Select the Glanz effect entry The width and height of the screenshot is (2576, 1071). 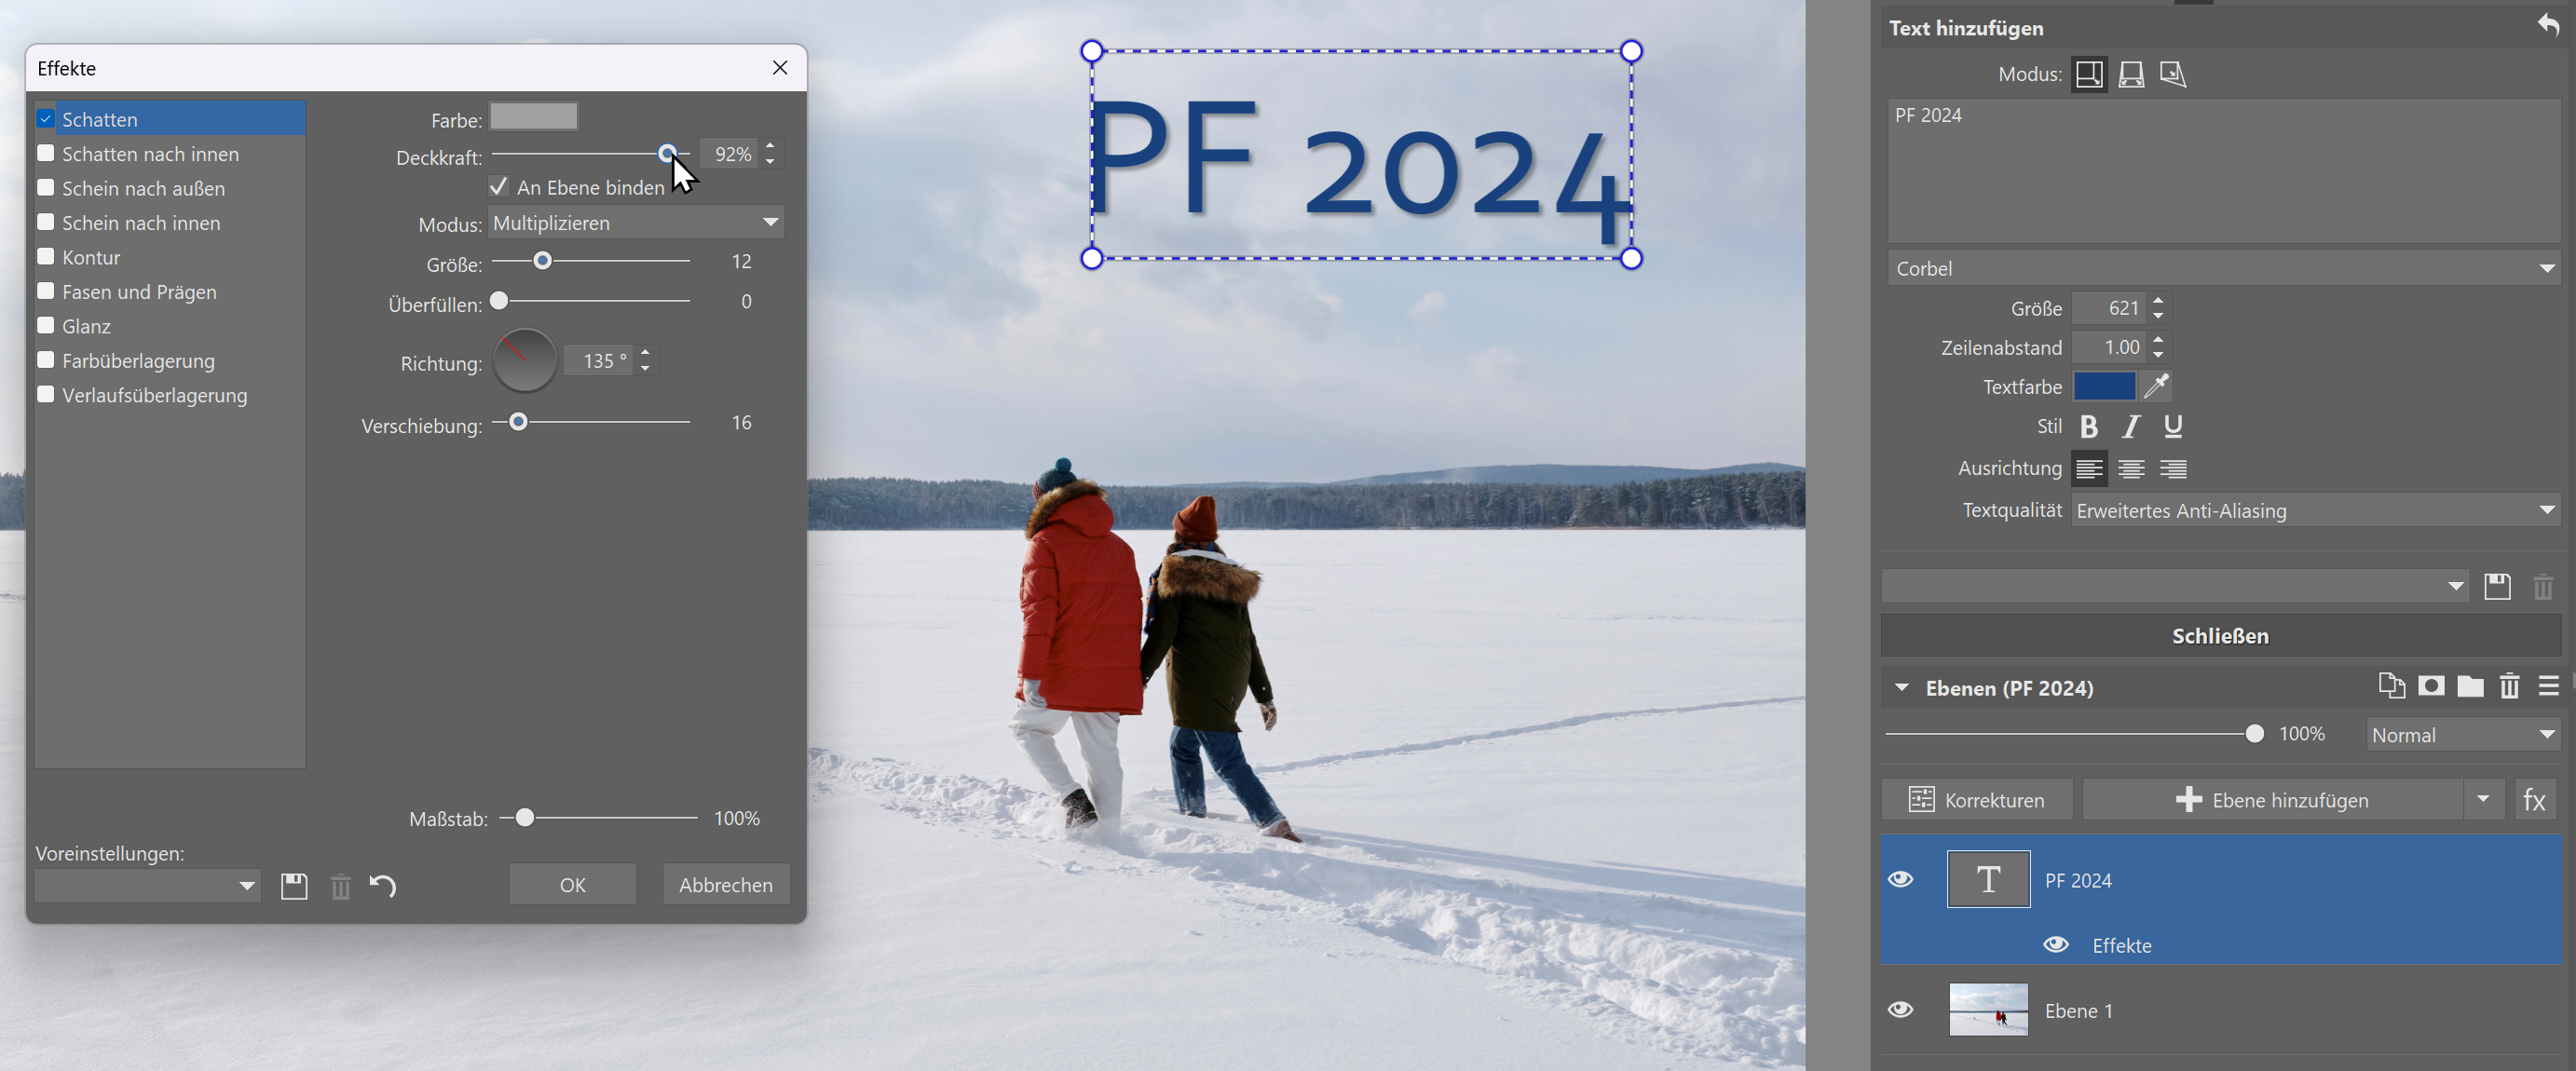(x=87, y=327)
